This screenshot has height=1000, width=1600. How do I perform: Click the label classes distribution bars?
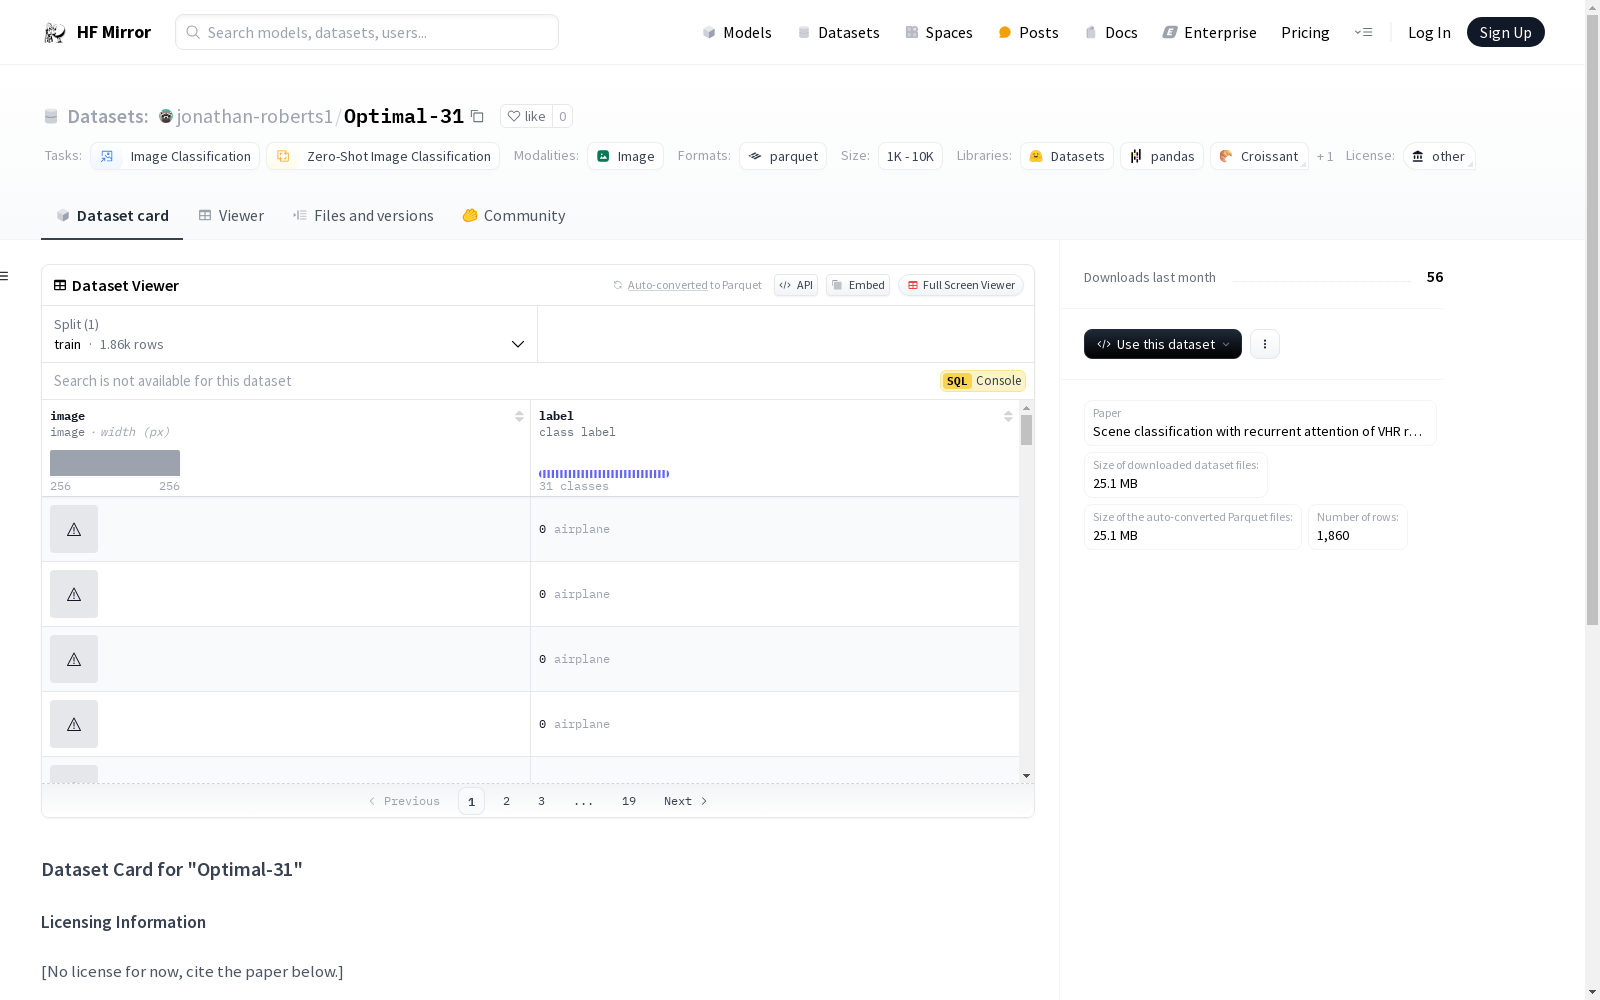coord(604,474)
